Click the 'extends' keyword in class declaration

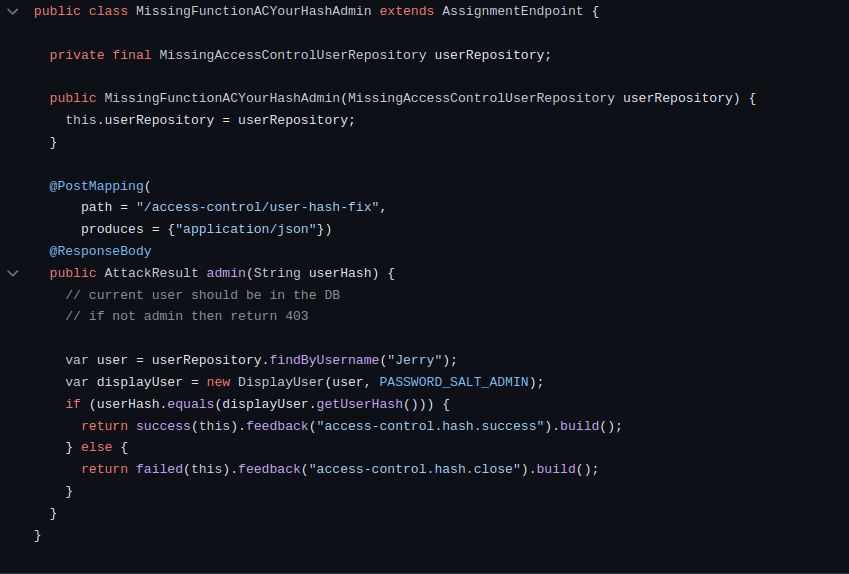407,11
